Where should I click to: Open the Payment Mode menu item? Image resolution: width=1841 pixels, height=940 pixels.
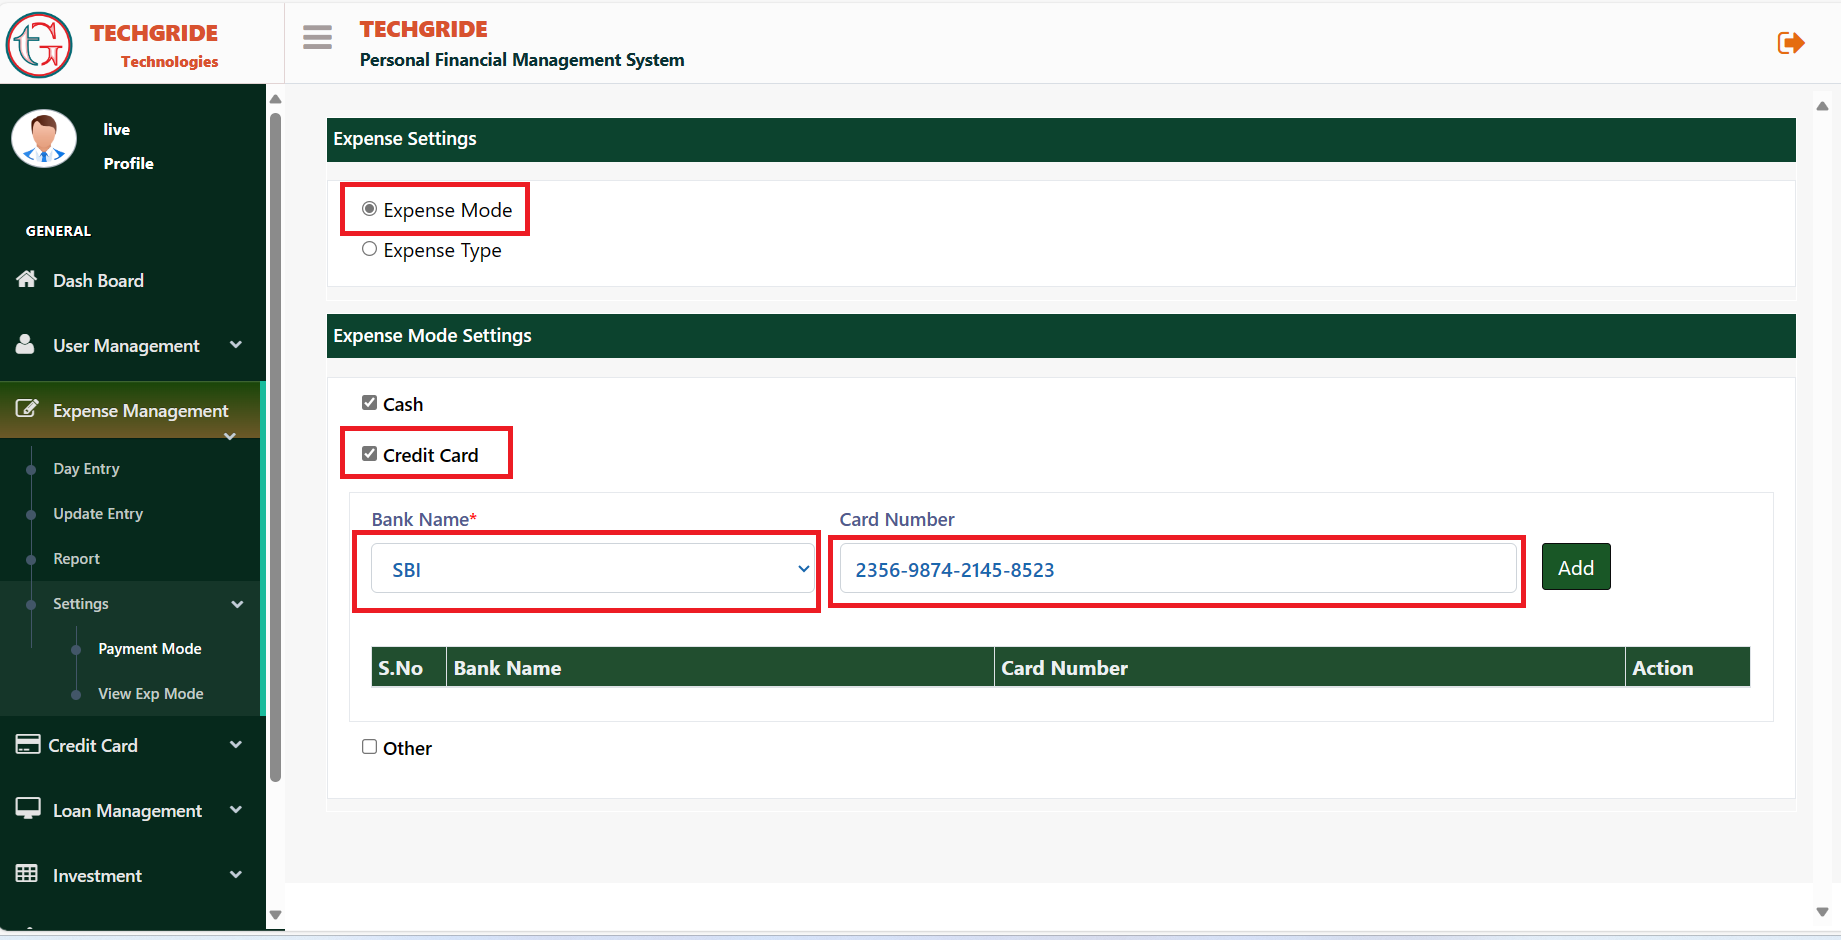[150, 649]
